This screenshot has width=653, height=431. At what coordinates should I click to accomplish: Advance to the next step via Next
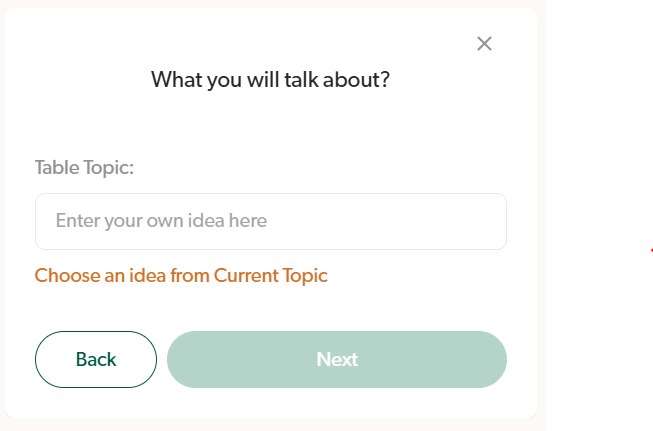[337, 359]
